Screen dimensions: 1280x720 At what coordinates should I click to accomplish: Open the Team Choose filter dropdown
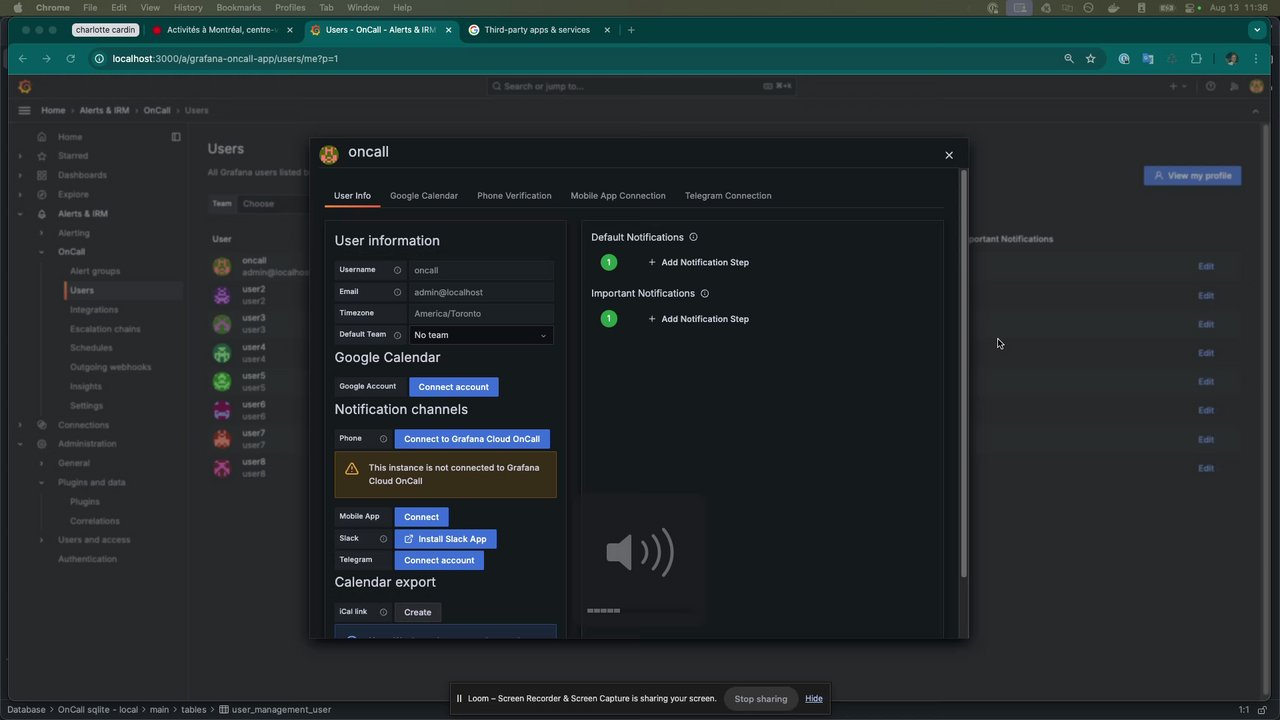[x=273, y=204]
